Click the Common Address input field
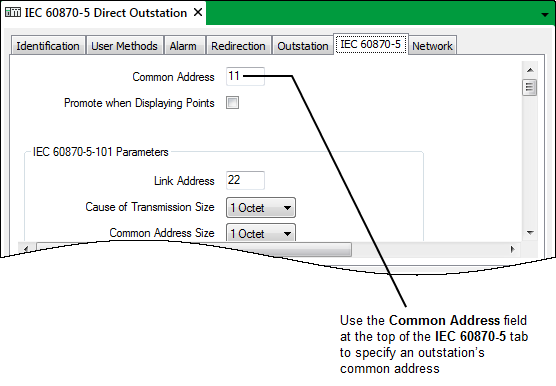This screenshot has height=386, width=556. 245,76
